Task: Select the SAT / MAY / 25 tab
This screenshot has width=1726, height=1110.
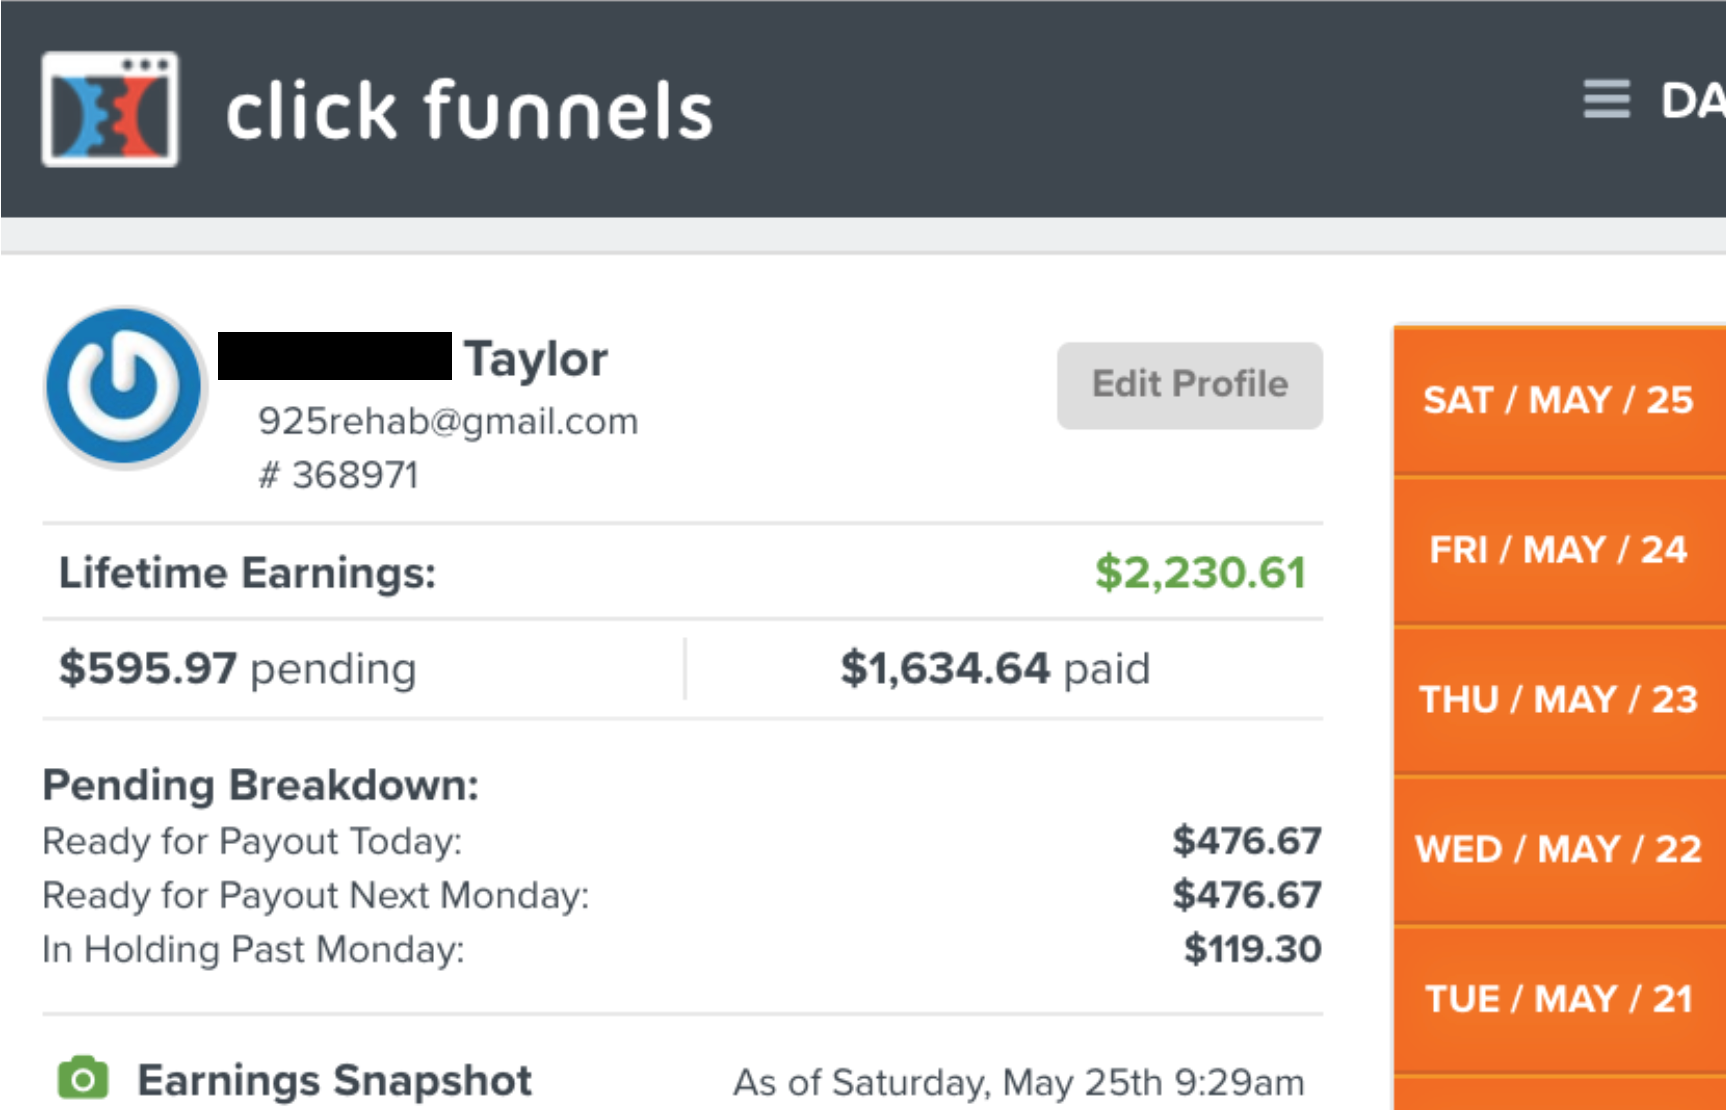Action: pos(1558,400)
